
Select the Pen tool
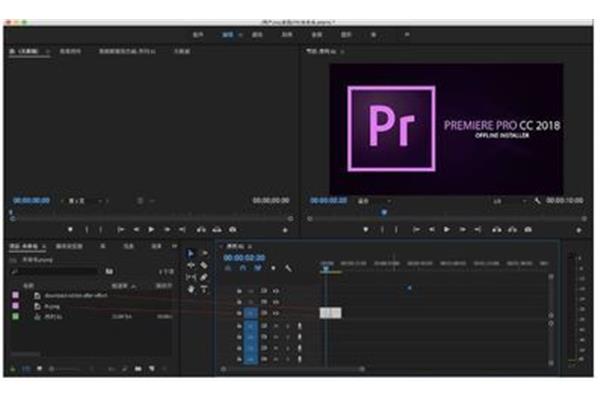pos(204,277)
